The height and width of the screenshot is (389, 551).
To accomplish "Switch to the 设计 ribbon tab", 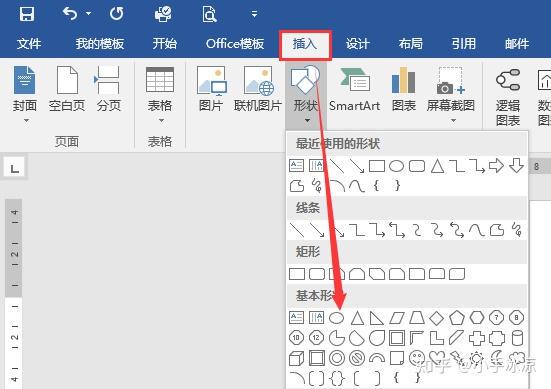I will tap(357, 44).
